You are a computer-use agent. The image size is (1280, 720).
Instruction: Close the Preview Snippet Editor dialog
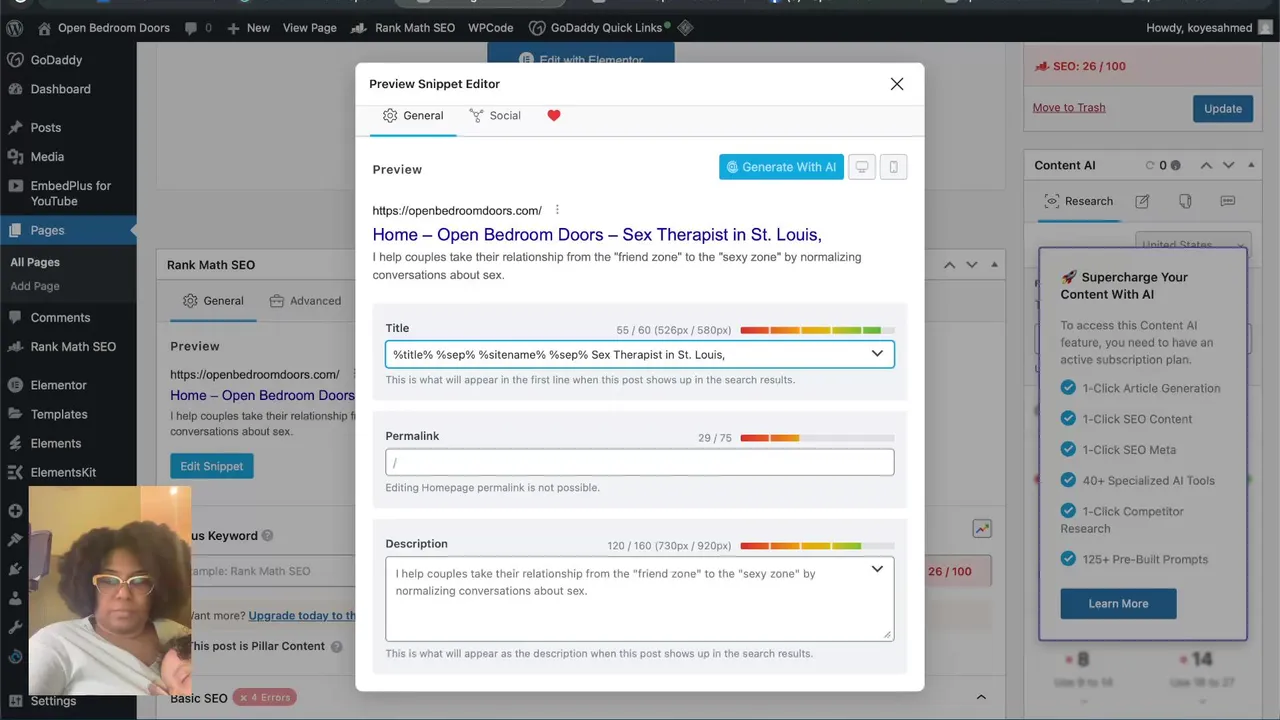tap(897, 84)
